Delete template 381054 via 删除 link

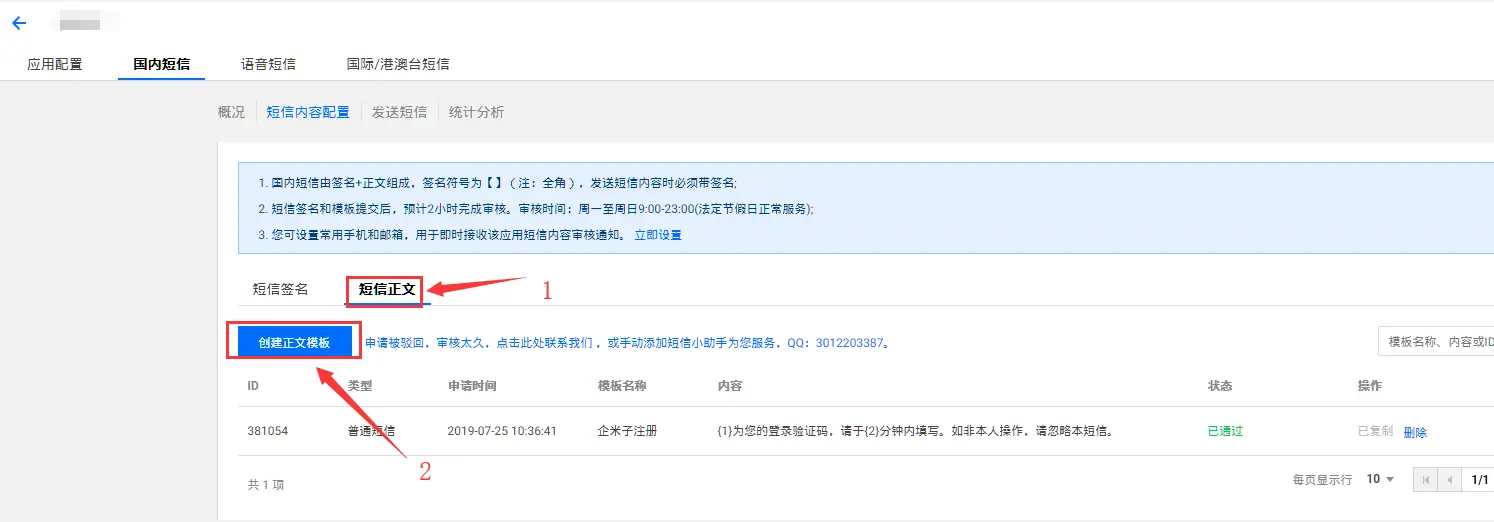pos(1415,432)
